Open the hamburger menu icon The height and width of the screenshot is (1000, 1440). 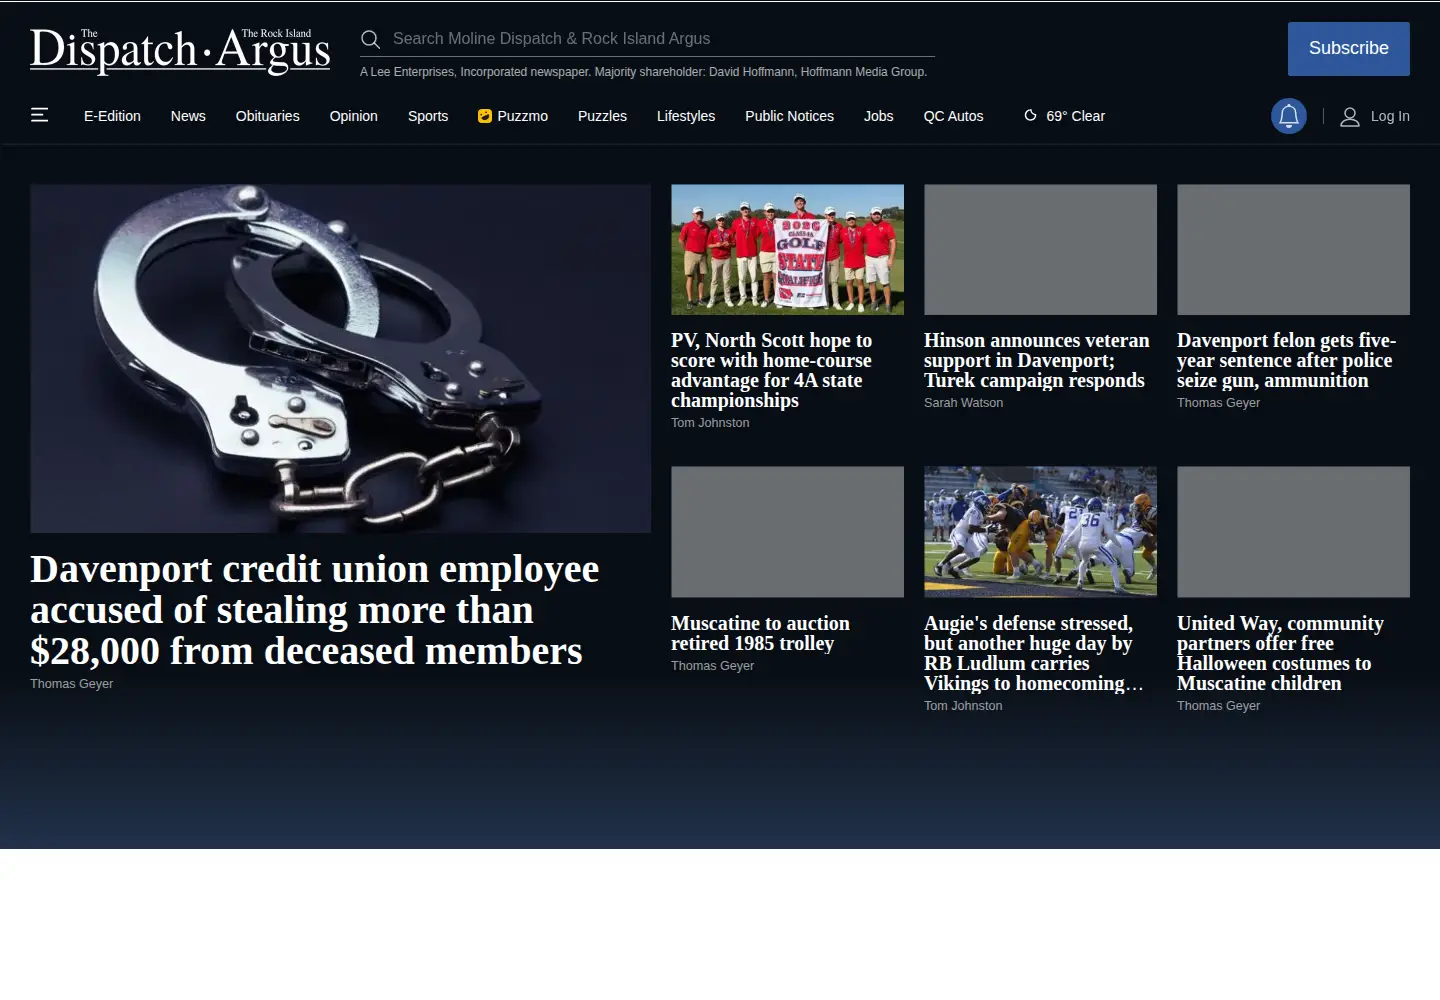point(39,115)
